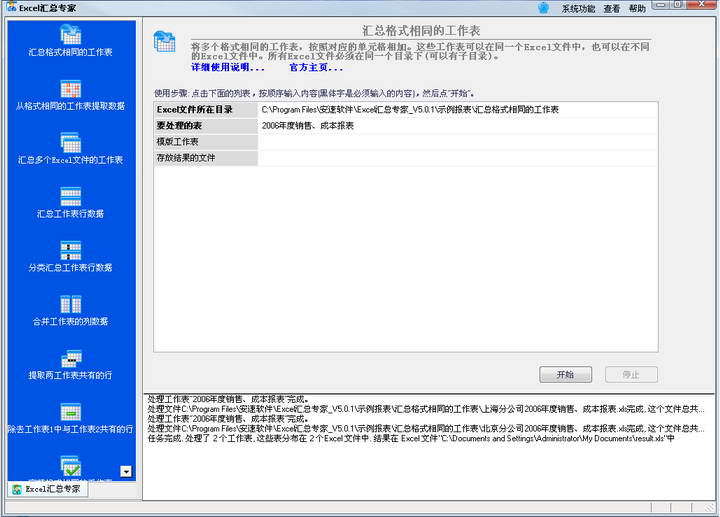Click the empty 模板工作表 value field

click(458, 142)
